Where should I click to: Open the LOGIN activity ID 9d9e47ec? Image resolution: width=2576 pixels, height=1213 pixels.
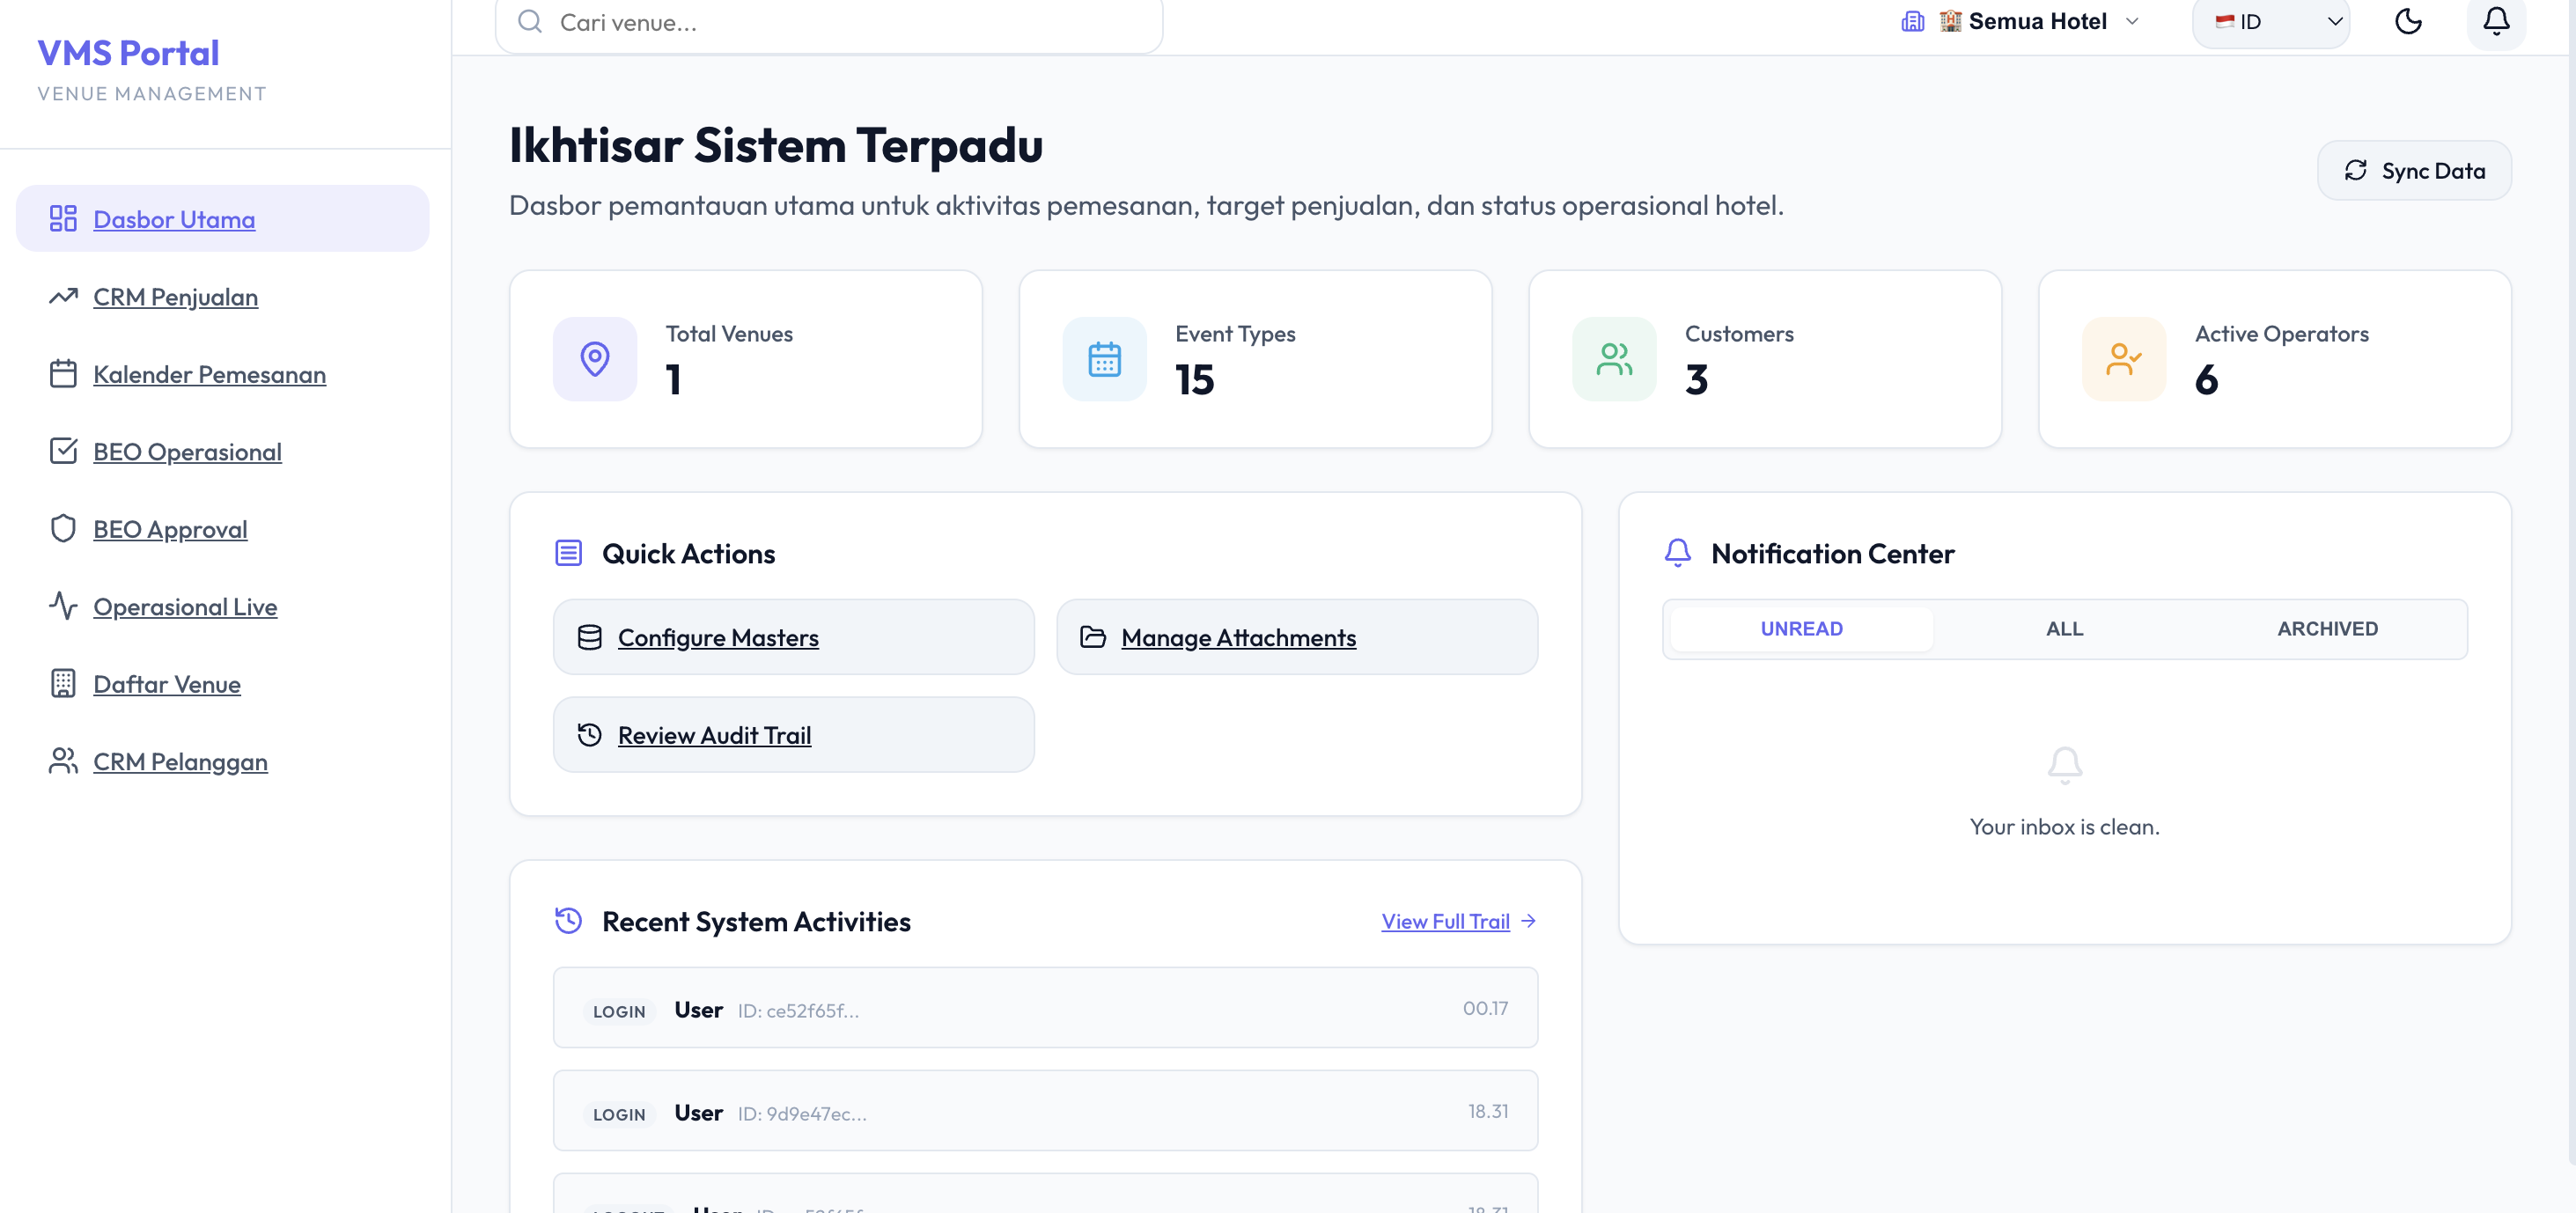pyautogui.click(x=1045, y=1110)
